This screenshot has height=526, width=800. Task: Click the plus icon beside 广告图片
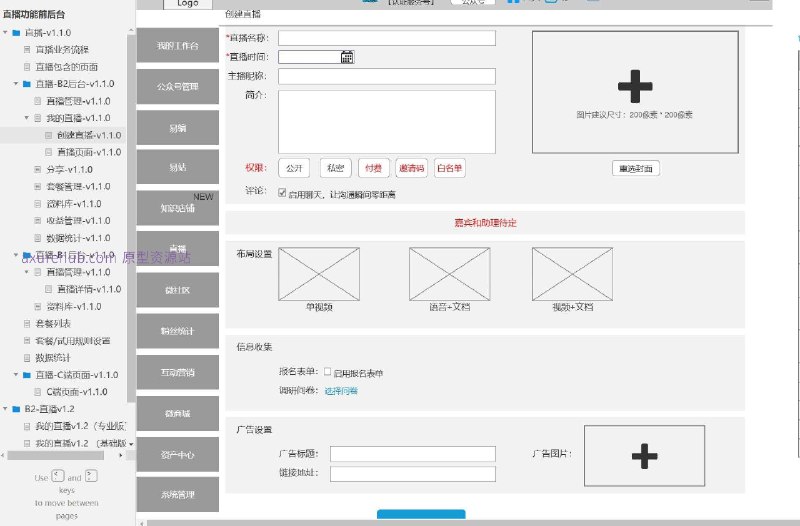tap(644, 456)
